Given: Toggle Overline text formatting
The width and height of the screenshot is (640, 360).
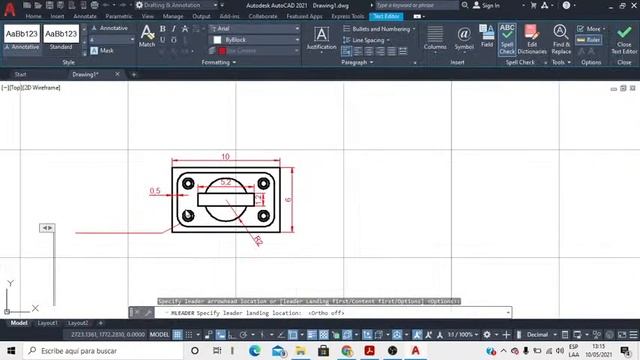Looking at the screenshot, I should pos(173,40).
